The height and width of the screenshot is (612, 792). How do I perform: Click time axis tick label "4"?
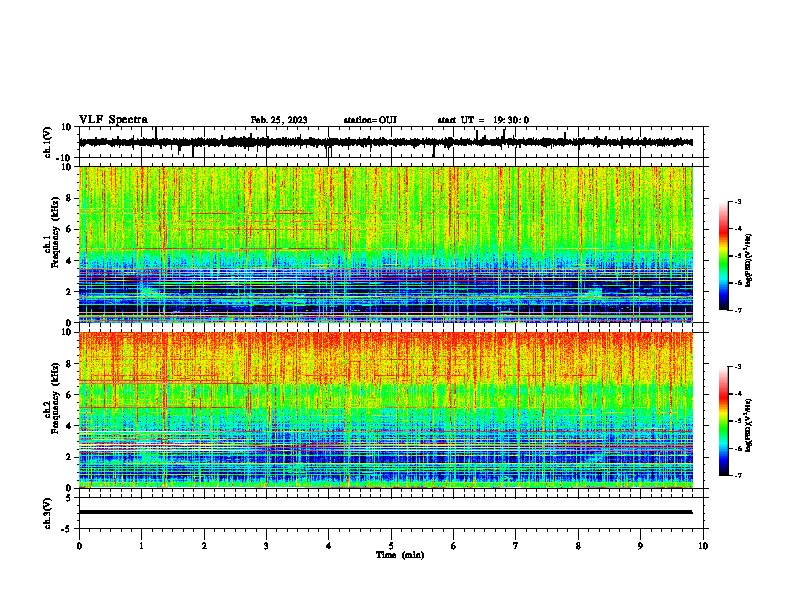click(329, 546)
